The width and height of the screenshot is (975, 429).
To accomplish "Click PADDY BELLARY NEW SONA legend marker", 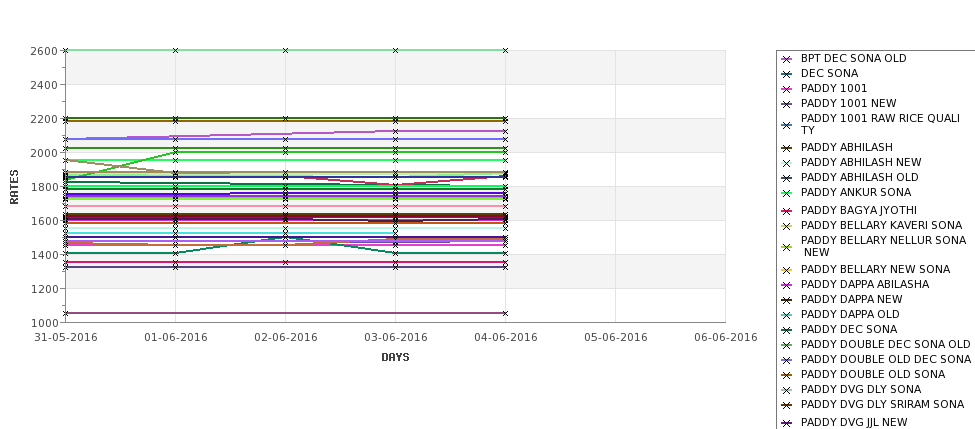I will coord(787,270).
